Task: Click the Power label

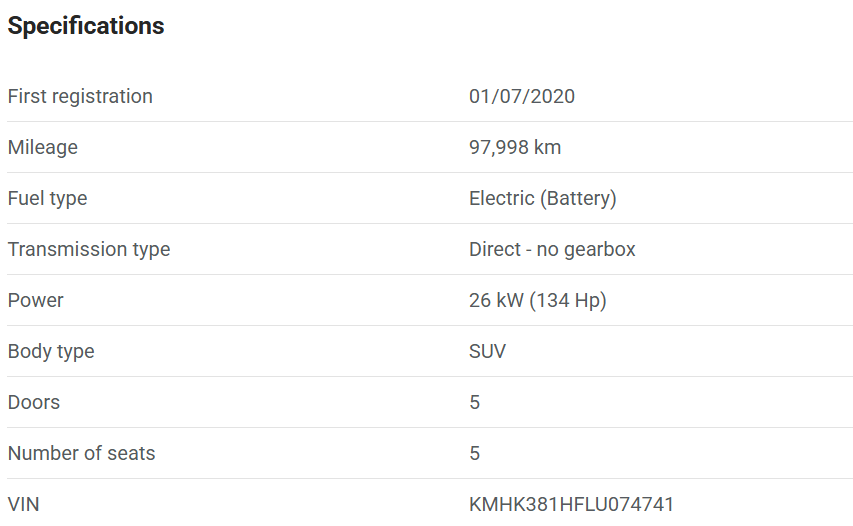Action: (x=36, y=301)
